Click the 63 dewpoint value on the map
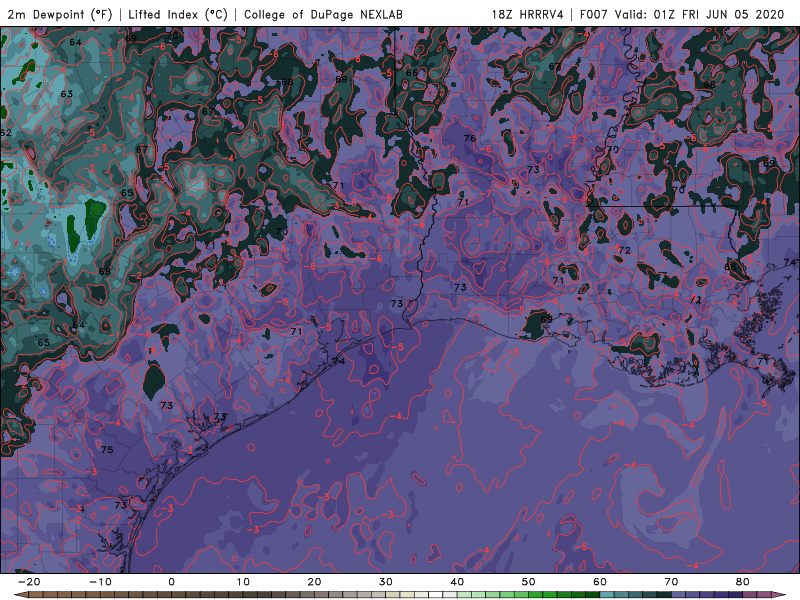 point(67,94)
